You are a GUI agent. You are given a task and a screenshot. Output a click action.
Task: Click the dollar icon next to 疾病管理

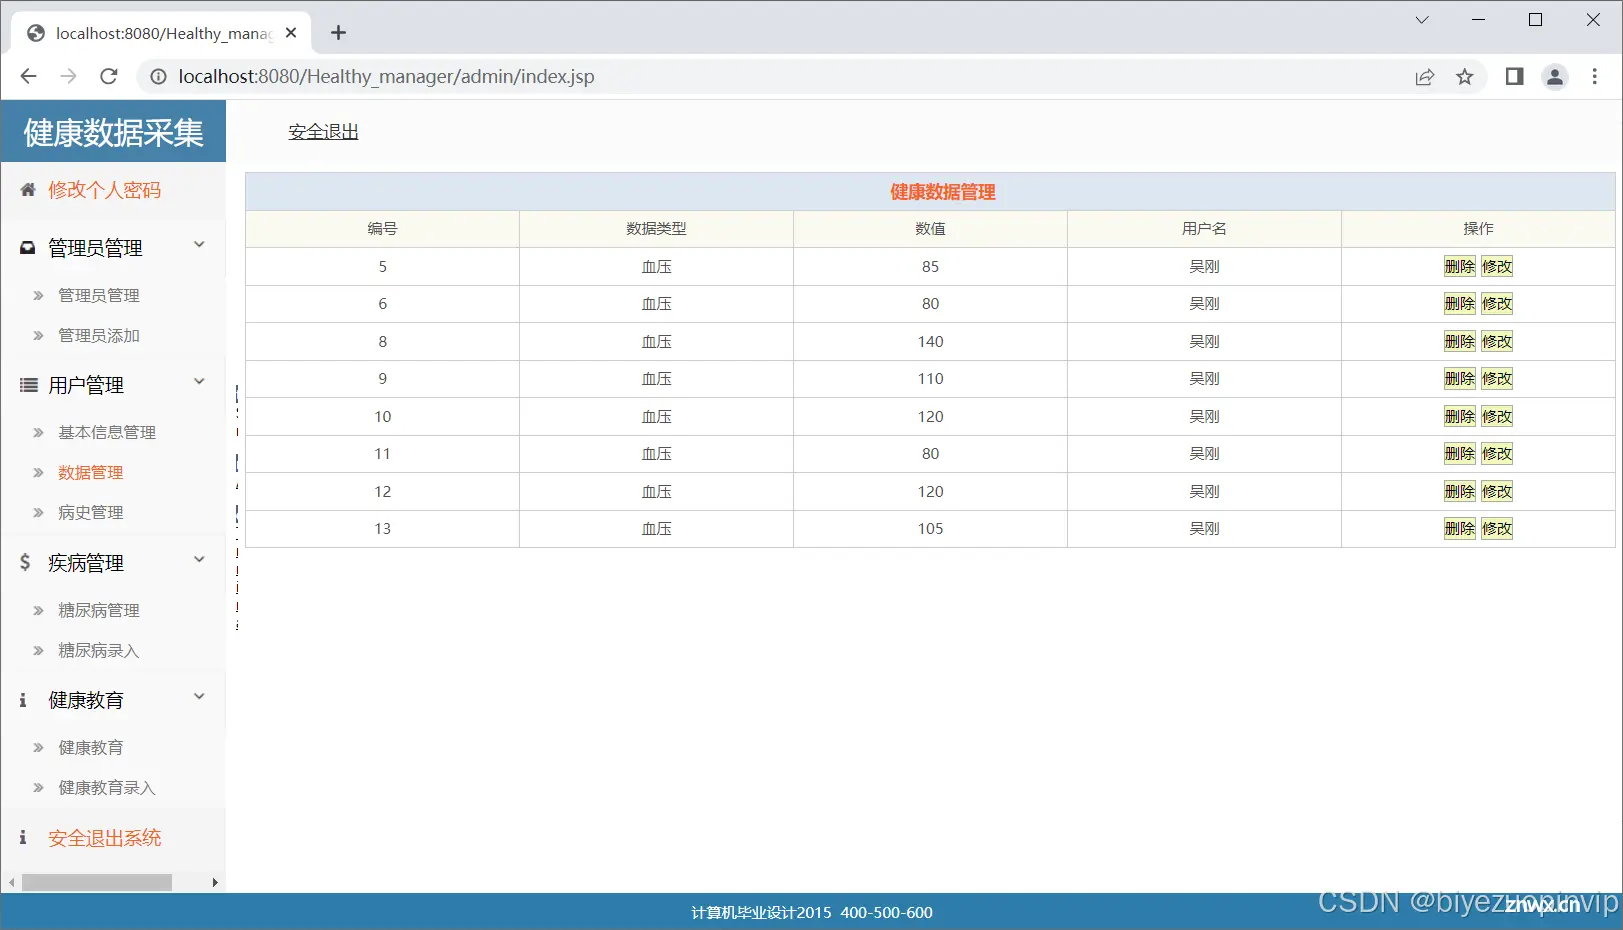[x=25, y=562]
